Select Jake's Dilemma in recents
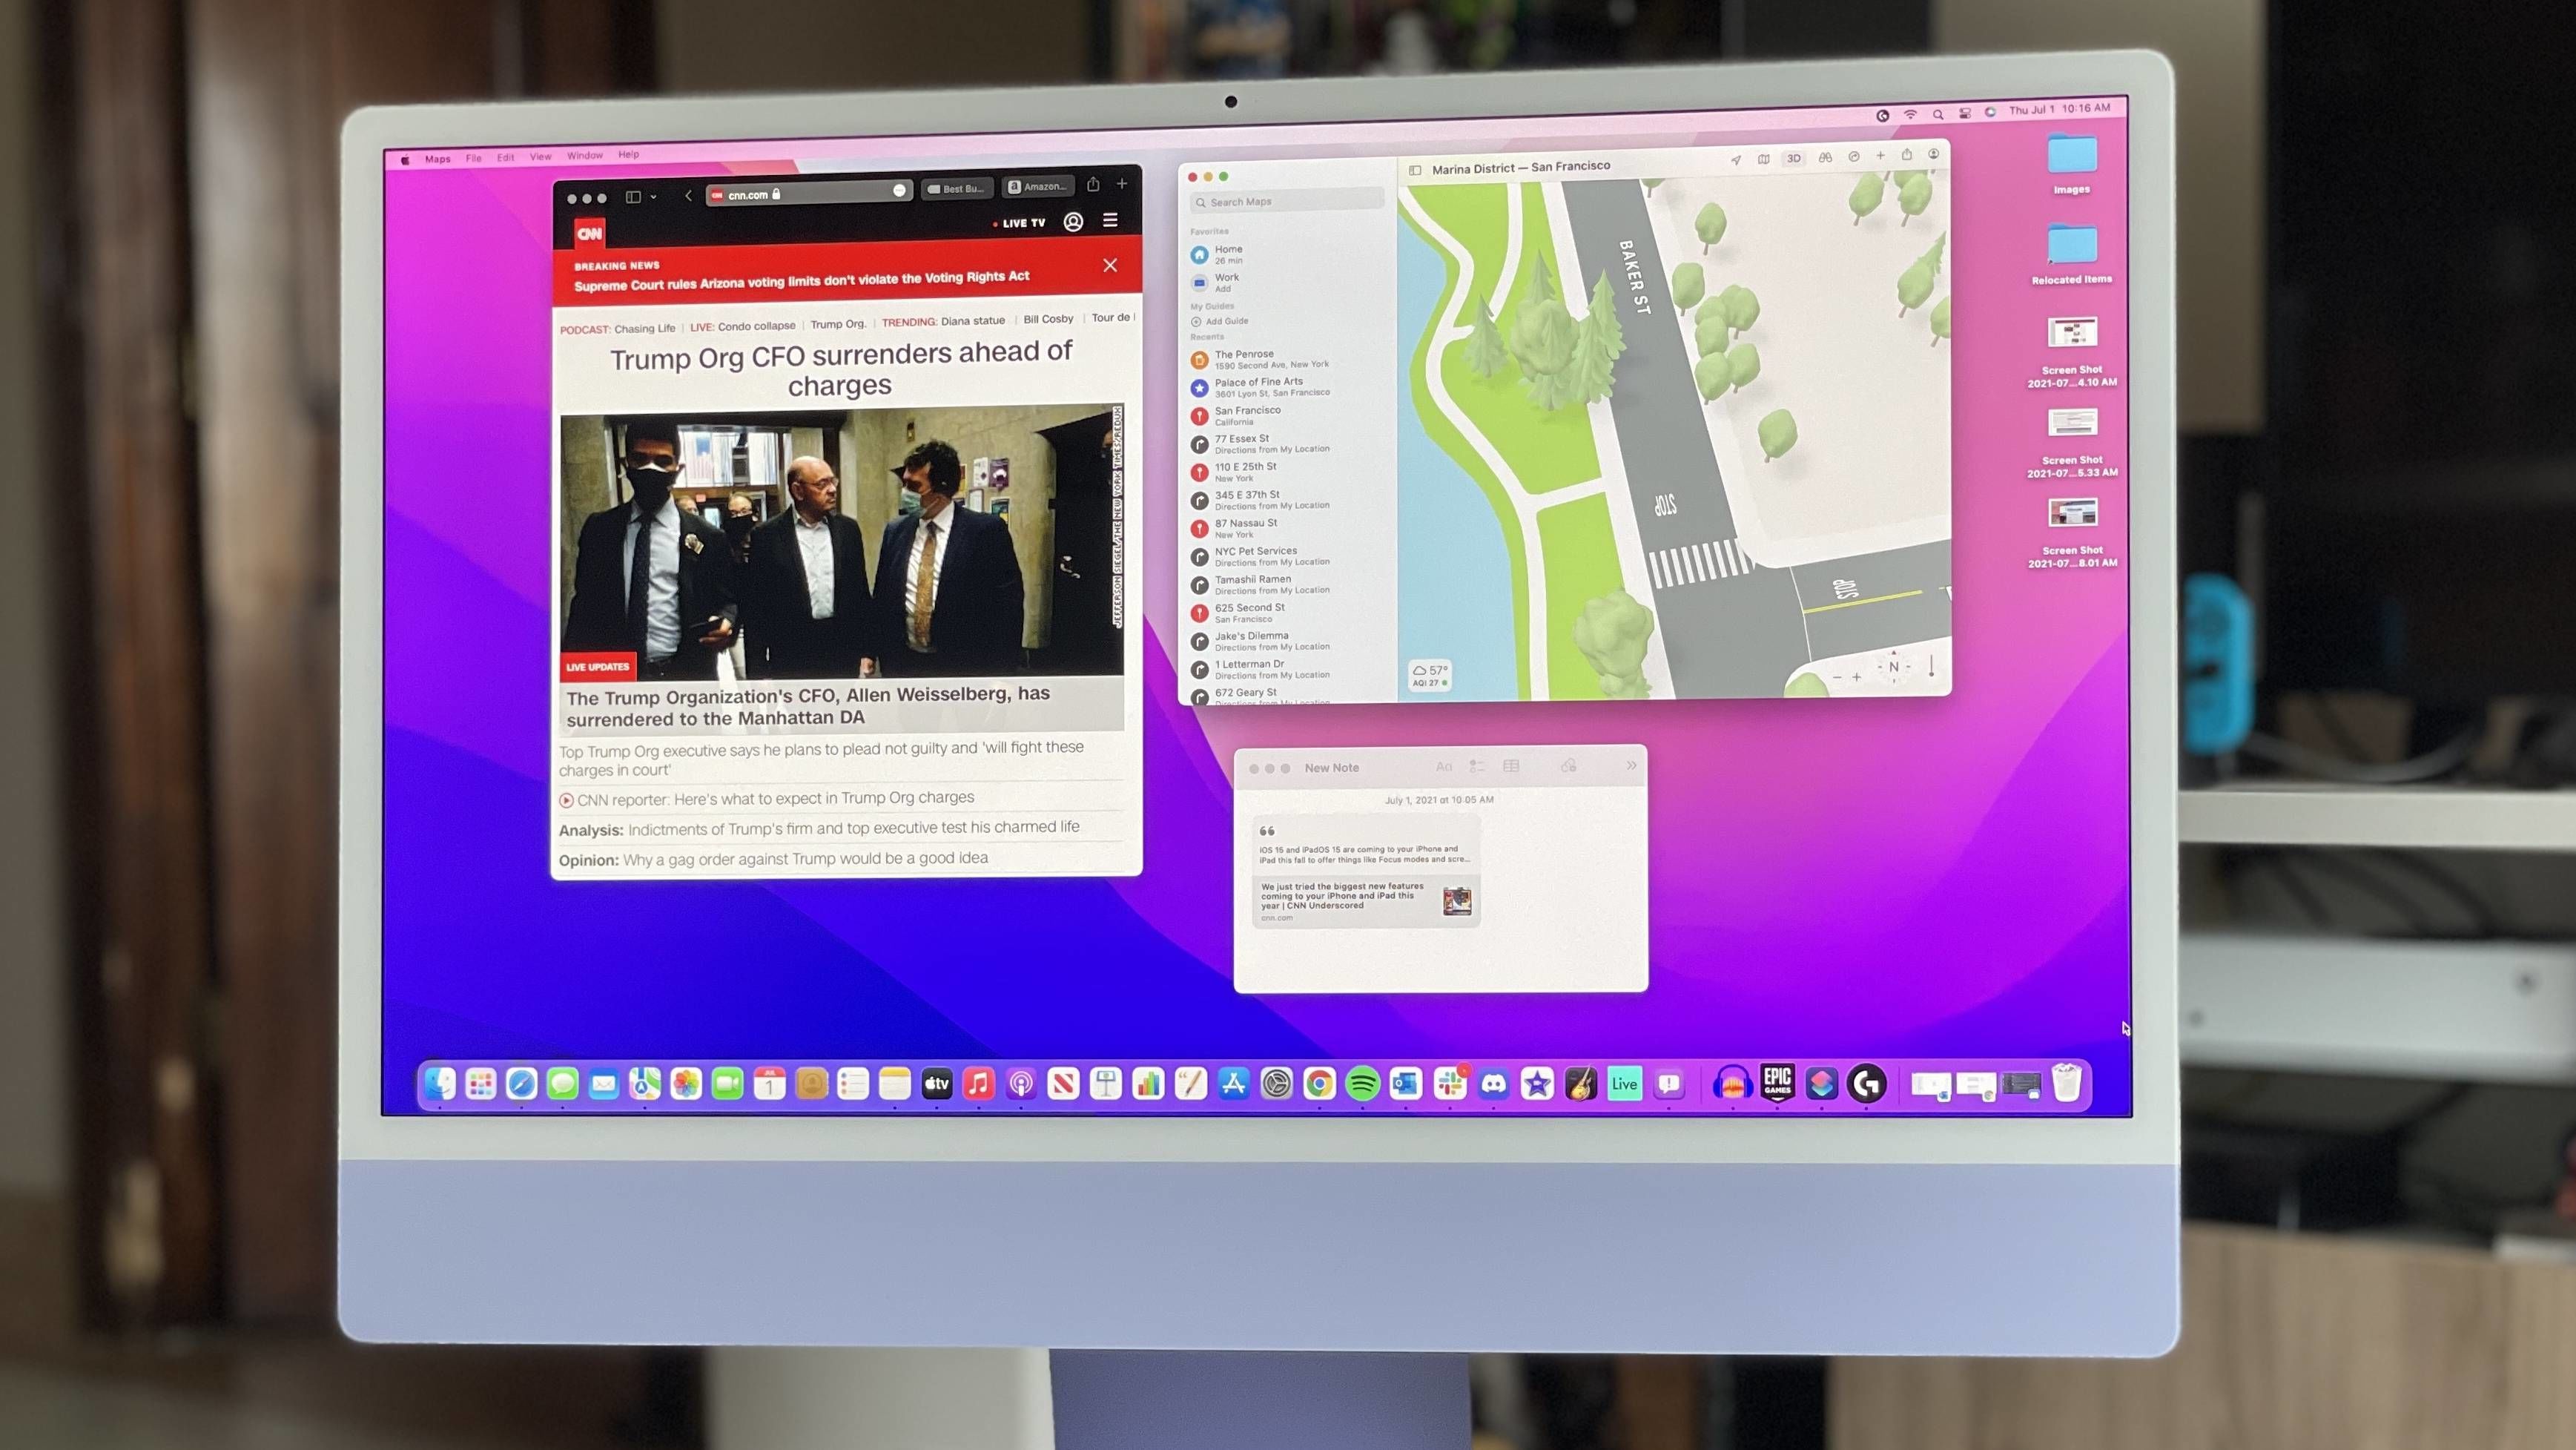The image size is (2576, 1450). click(1288, 641)
